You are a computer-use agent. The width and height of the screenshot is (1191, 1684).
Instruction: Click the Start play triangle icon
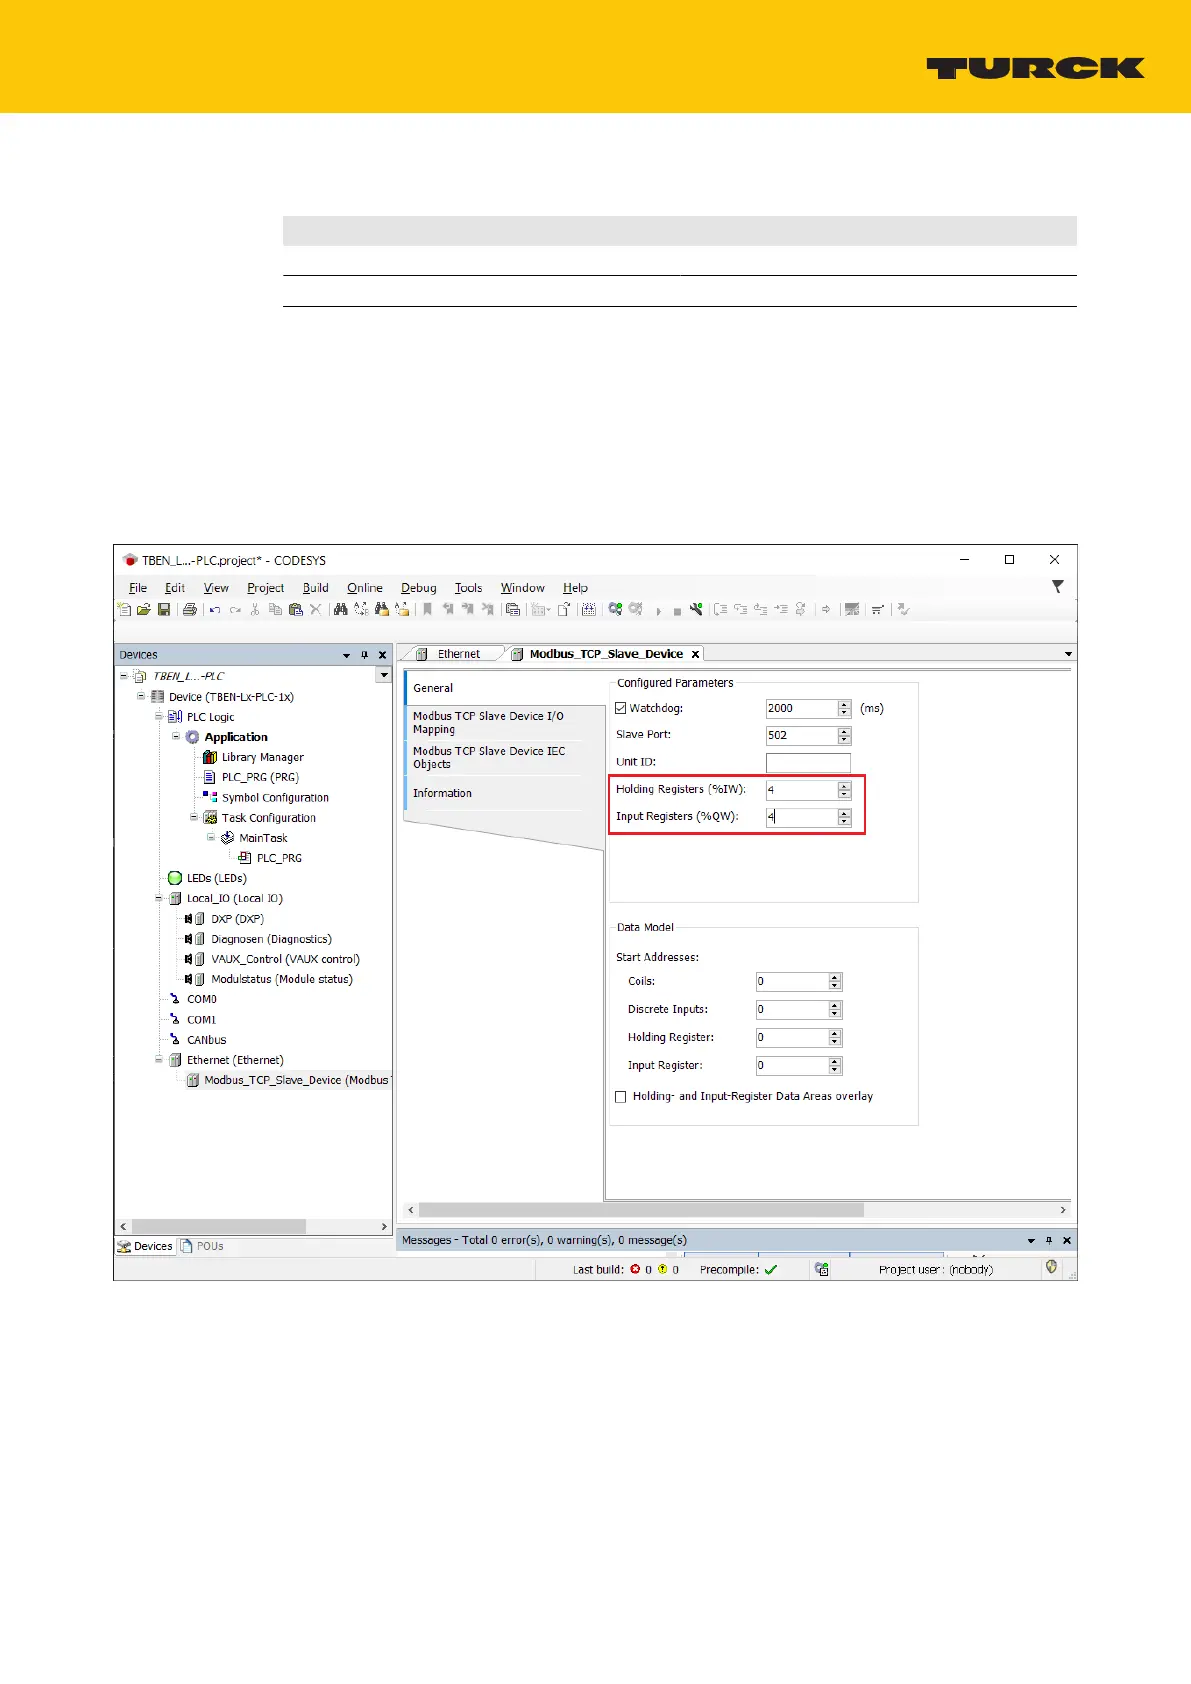tap(658, 610)
